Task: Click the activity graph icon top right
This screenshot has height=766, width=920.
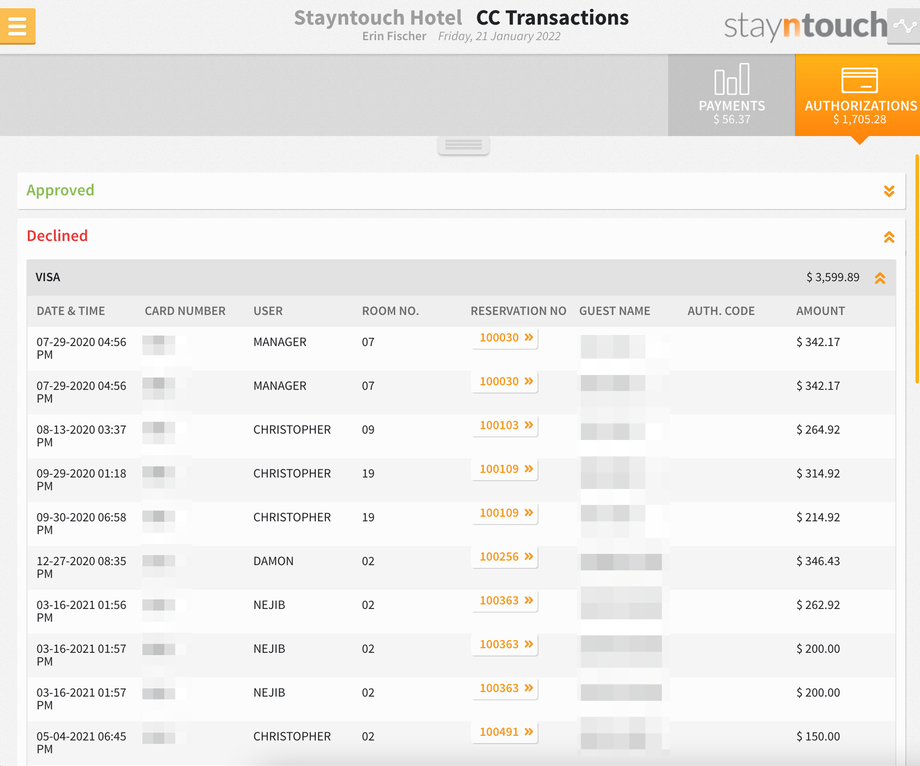Action: coord(904,26)
